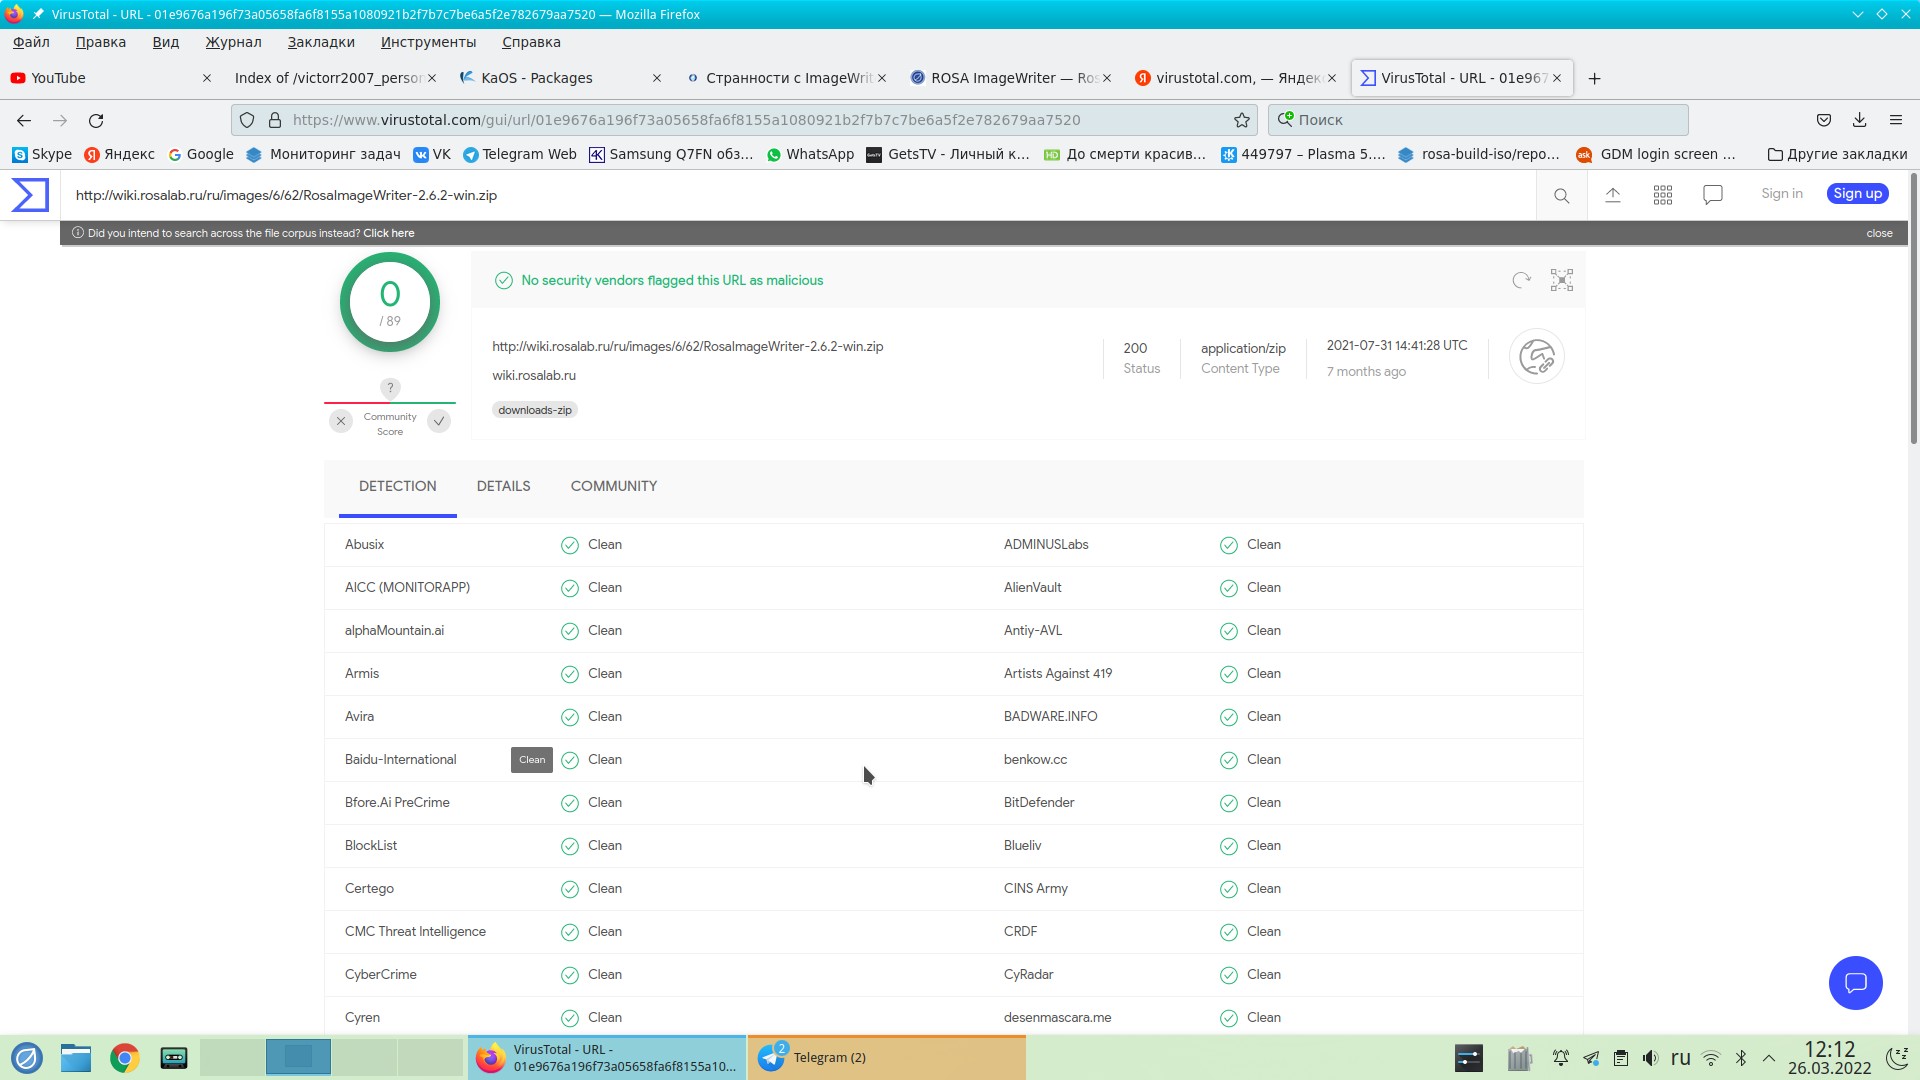The image size is (1920, 1080).
Task: Switch to the DETAILS tab
Action: point(503,486)
